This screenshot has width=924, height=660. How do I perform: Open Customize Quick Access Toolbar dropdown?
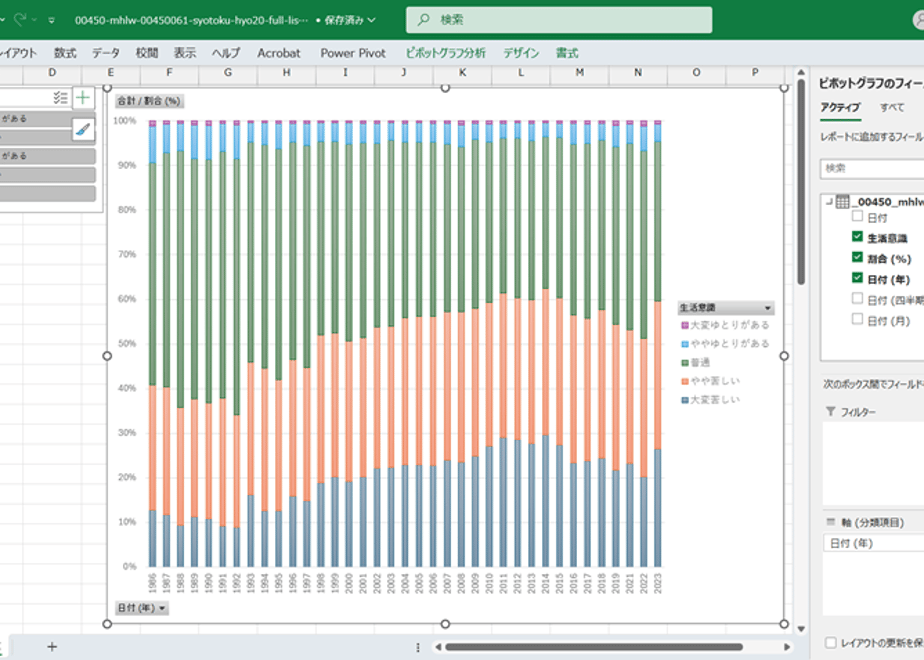[x=52, y=20]
